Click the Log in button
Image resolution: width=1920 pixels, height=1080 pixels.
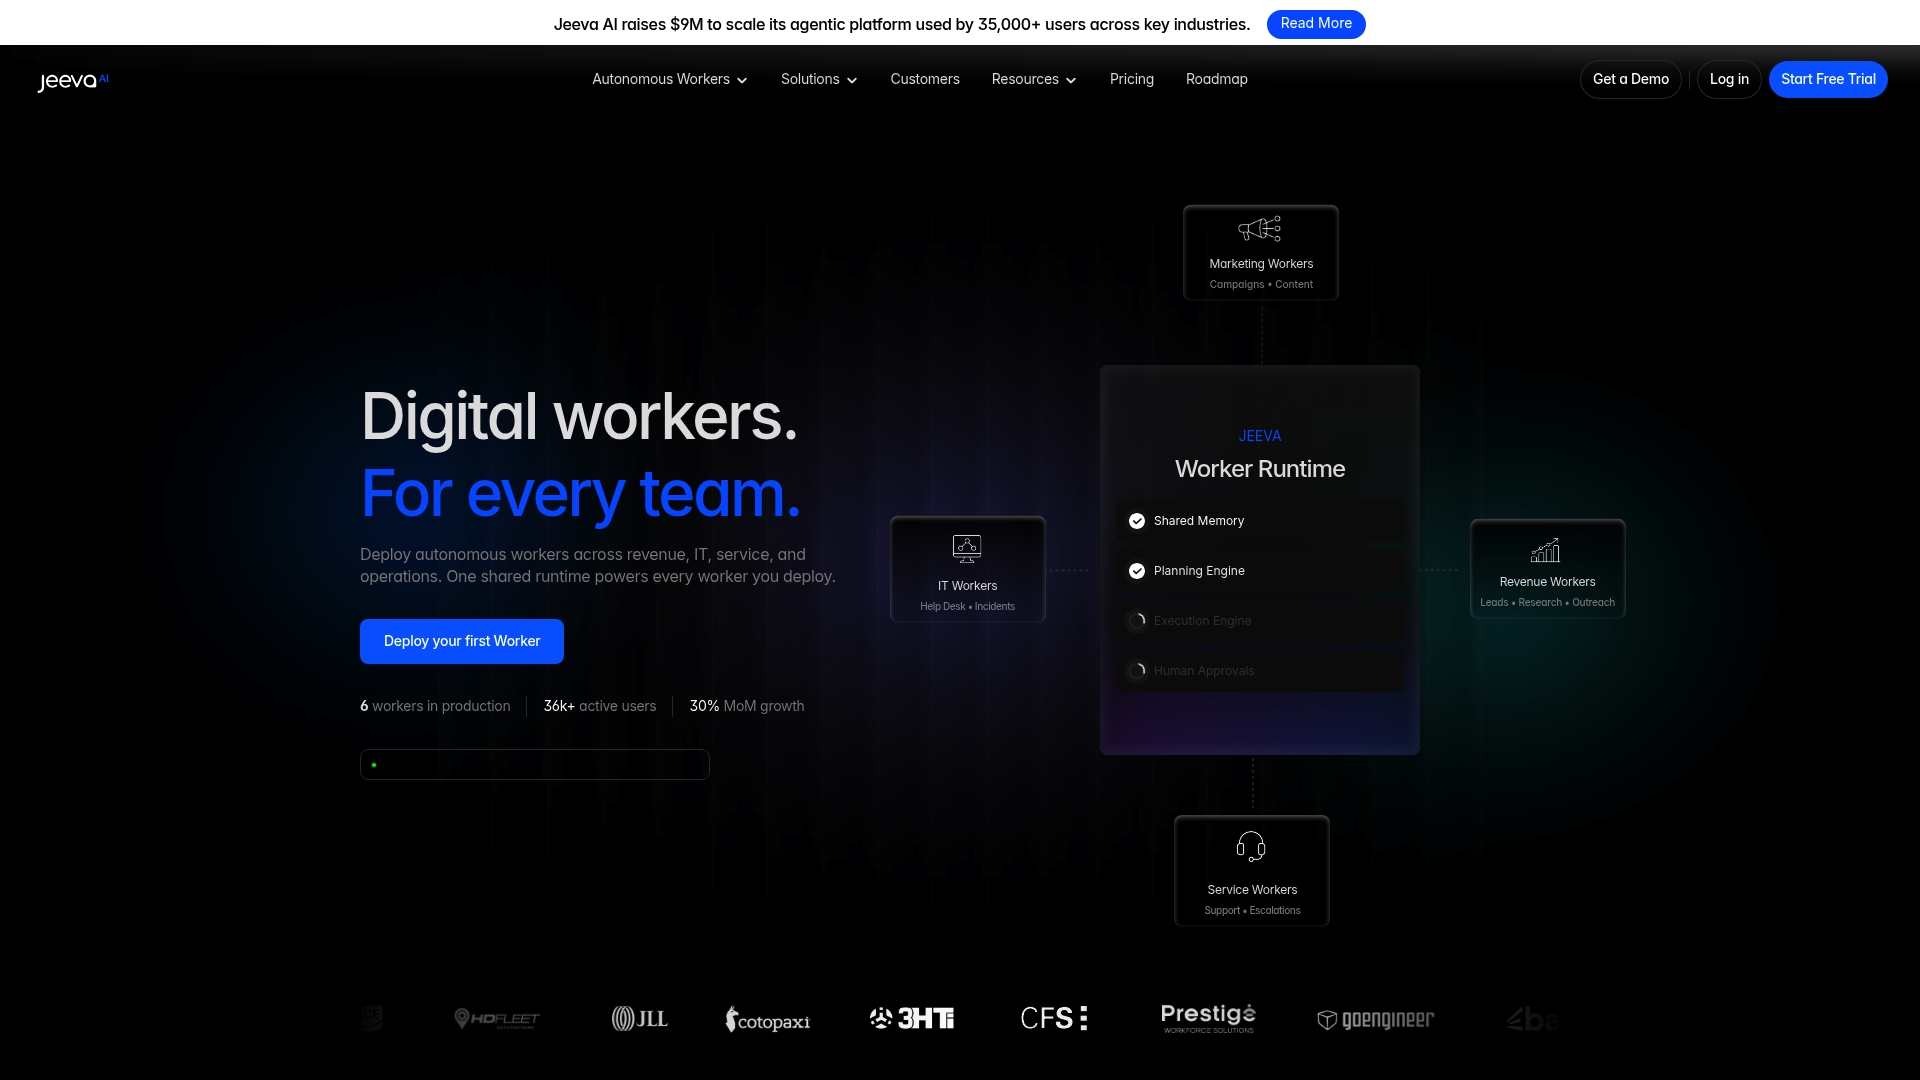click(x=1729, y=80)
